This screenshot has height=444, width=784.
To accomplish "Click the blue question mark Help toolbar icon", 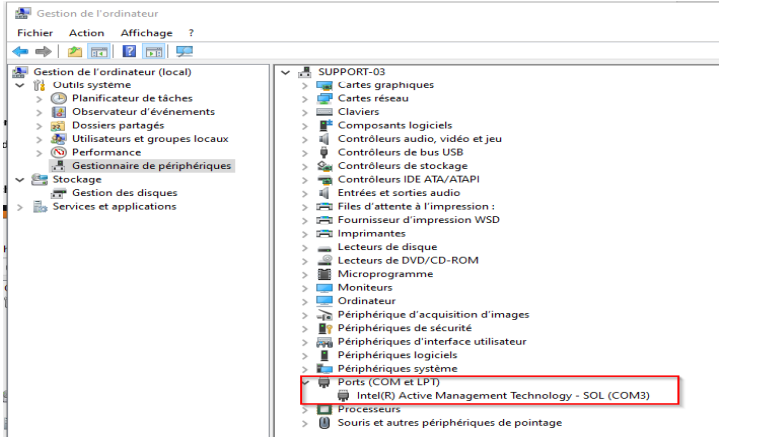I will coord(129,51).
